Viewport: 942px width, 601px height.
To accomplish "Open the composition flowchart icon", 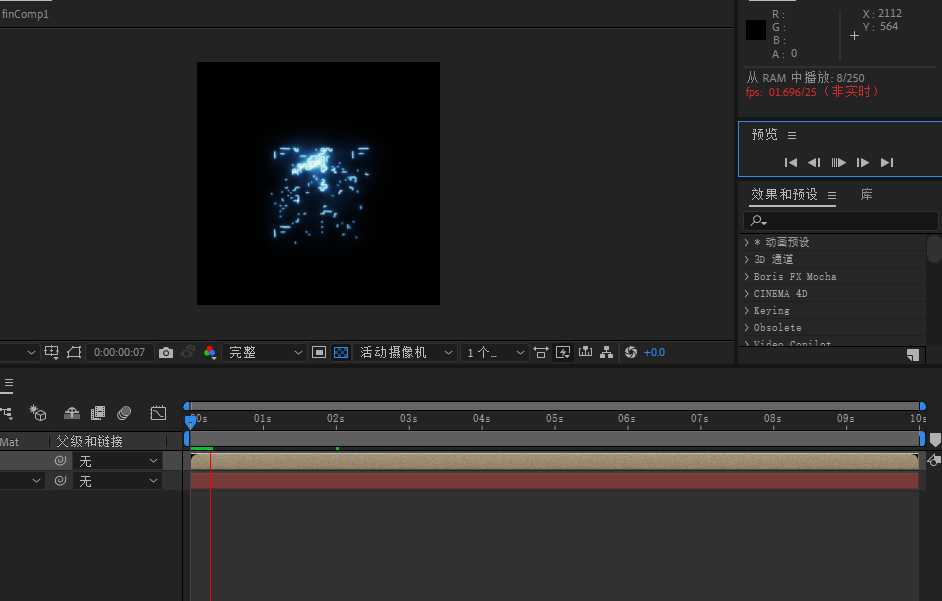I will (607, 352).
